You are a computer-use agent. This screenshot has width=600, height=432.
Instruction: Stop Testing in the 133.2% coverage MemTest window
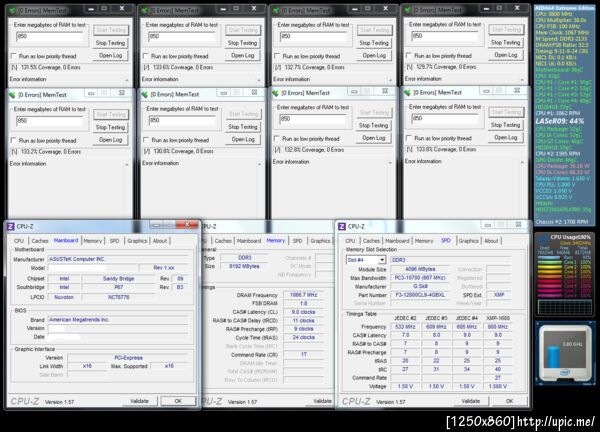click(111, 127)
